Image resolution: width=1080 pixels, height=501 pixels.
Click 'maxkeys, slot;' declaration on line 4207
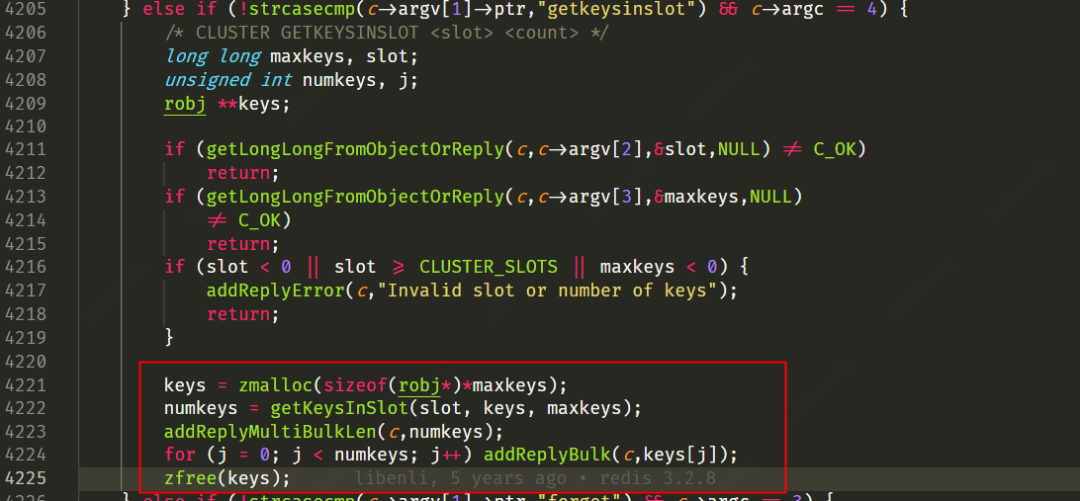click(x=344, y=57)
